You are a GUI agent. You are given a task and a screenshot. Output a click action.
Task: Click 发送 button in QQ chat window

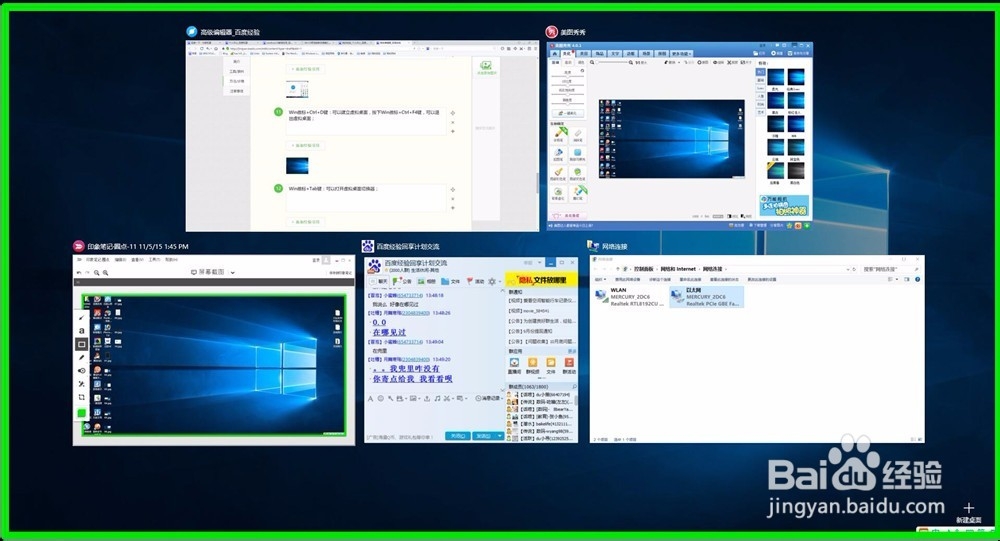483,436
